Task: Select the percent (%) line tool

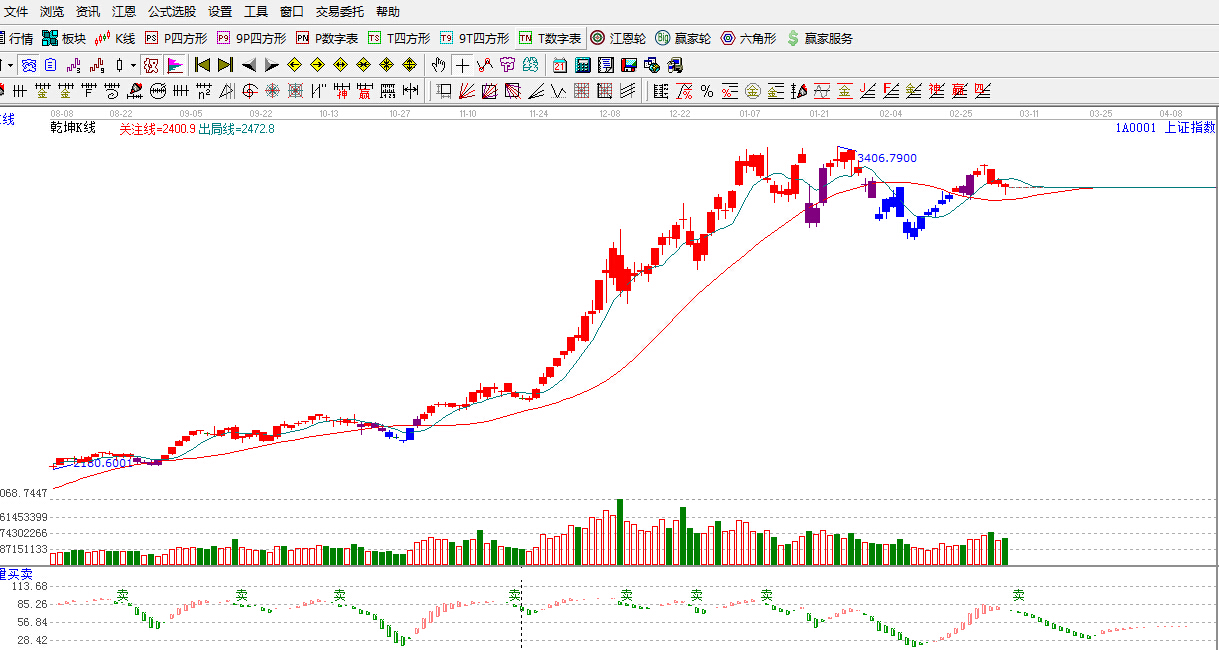Action: (x=707, y=92)
